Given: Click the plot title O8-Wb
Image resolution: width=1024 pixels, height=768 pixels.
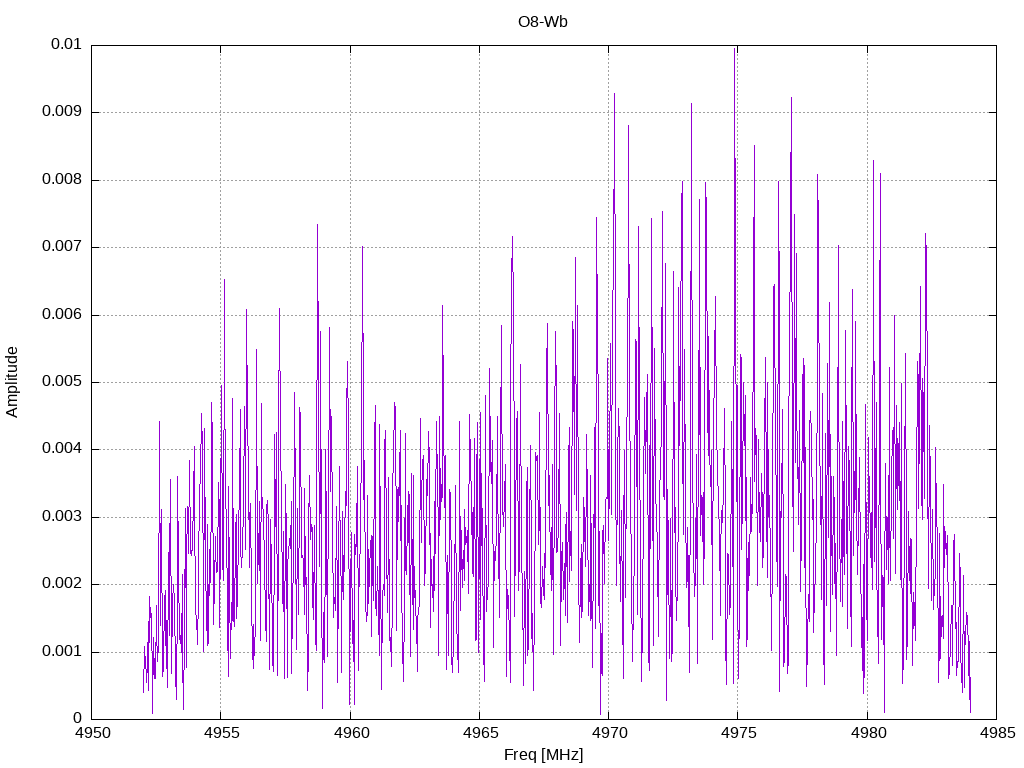Looking at the screenshot, I should click(x=543, y=22).
